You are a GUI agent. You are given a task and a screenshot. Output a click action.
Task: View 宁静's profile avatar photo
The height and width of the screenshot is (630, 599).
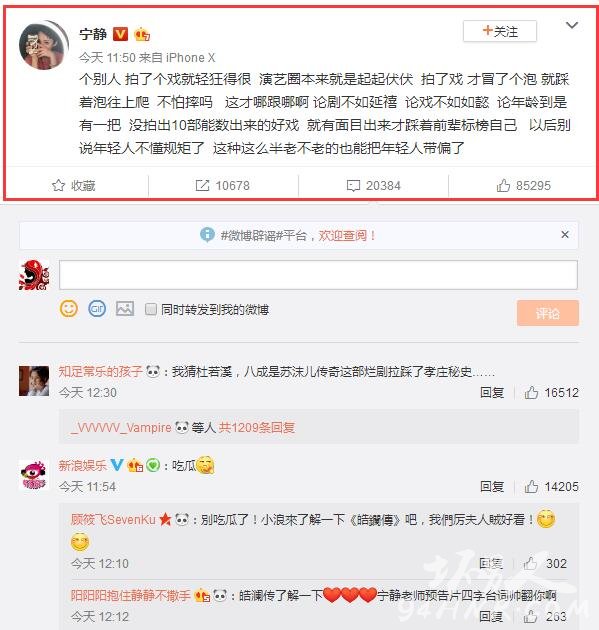point(44,45)
